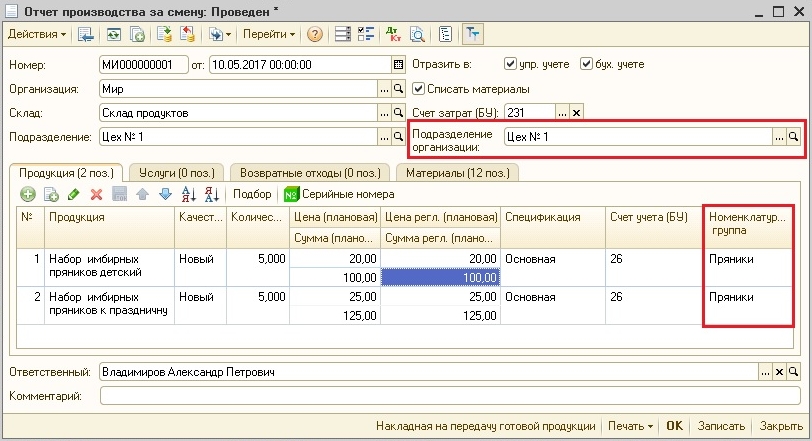Toggle the бух. учете checkbox
Image resolution: width=812 pixels, height=441 pixels.
tap(586, 64)
